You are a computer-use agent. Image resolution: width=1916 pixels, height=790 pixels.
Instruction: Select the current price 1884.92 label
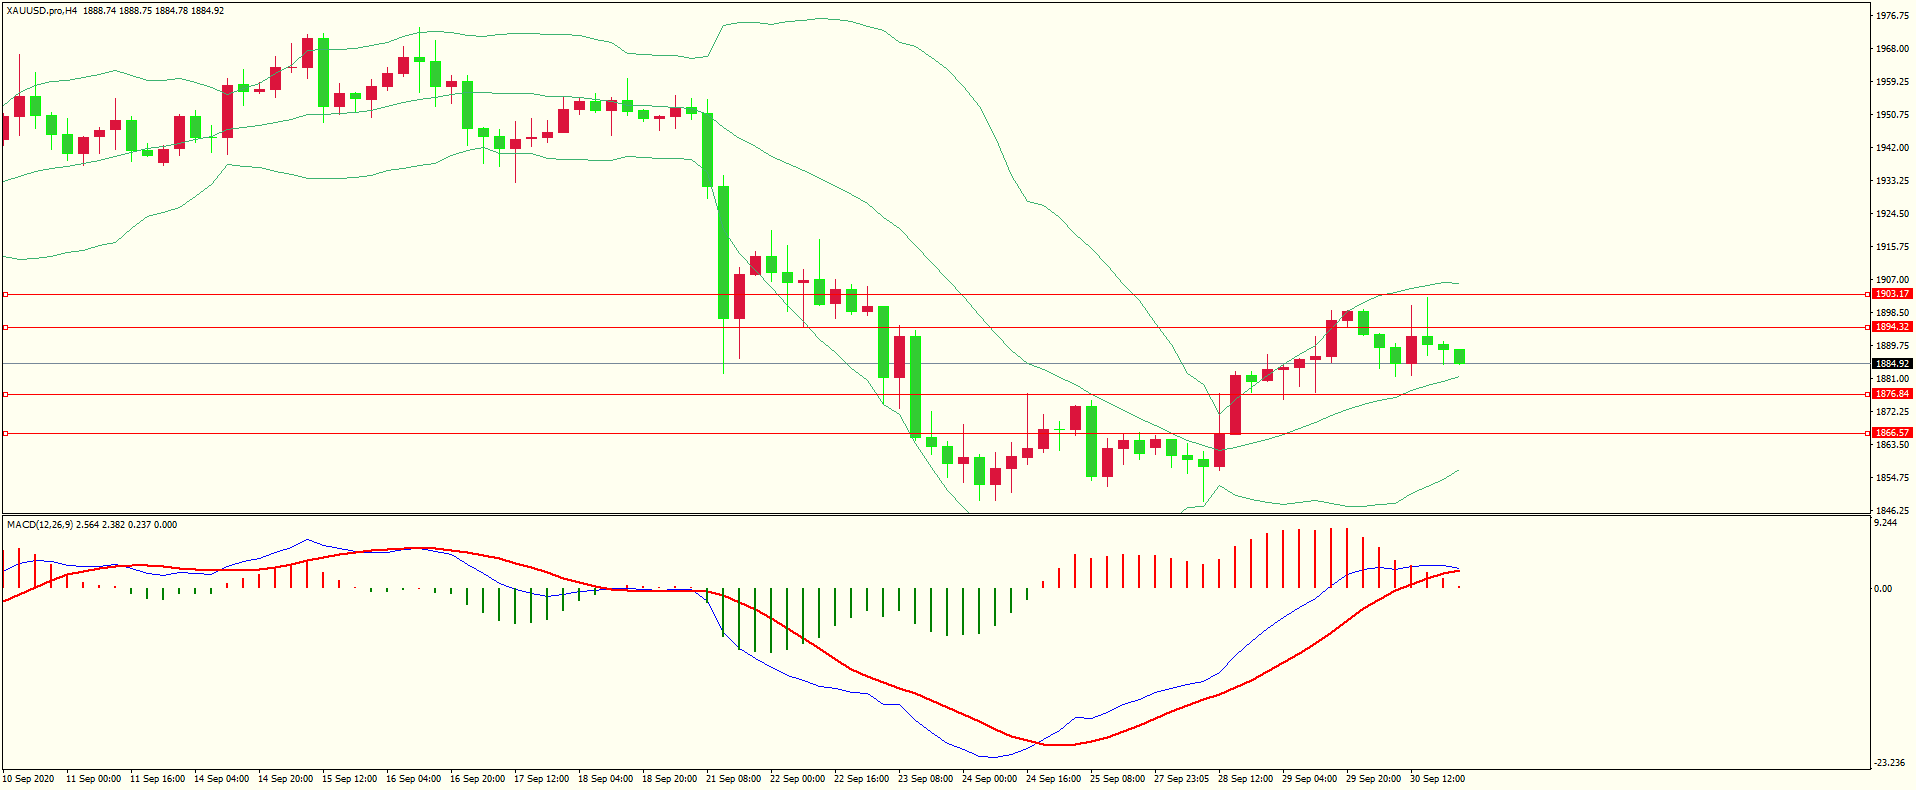pyautogui.click(x=1891, y=364)
